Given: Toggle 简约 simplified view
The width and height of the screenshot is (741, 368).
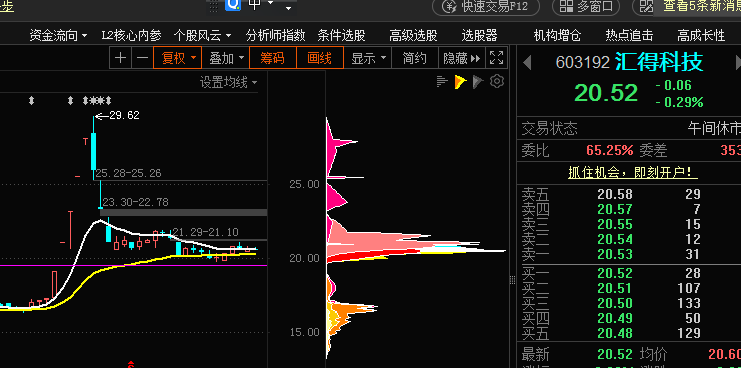Looking at the screenshot, I should pyautogui.click(x=415, y=58).
